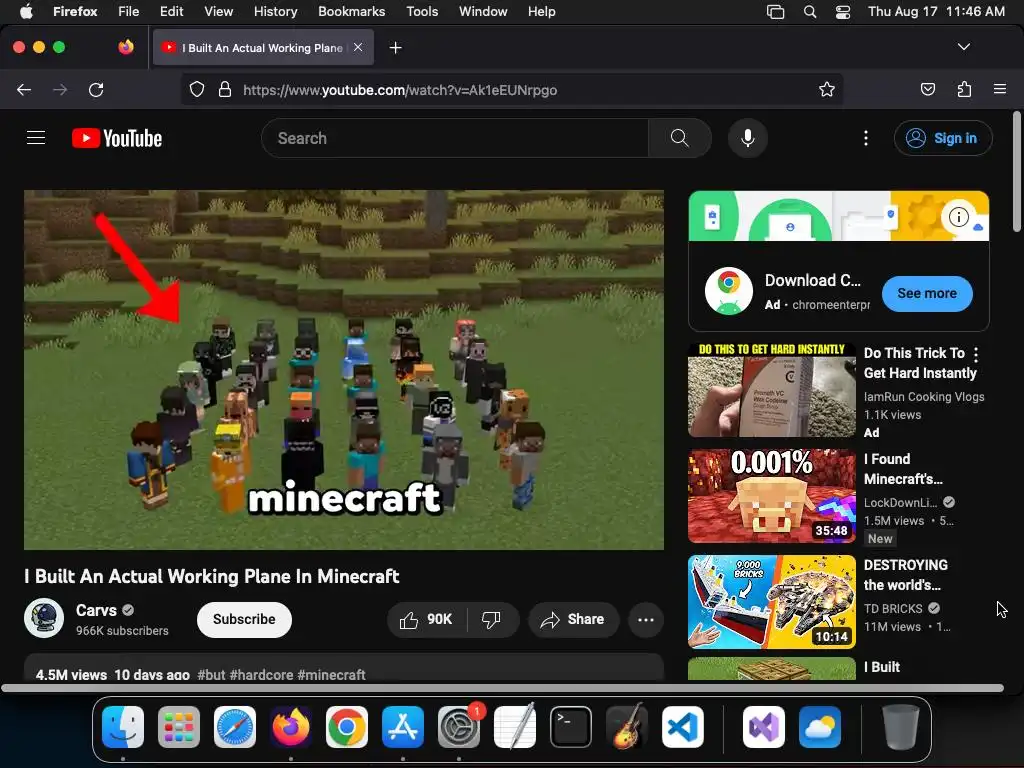Viewport: 1024px width, 768px height.
Task: Open TD BRICKS channel name
Action: coord(893,608)
